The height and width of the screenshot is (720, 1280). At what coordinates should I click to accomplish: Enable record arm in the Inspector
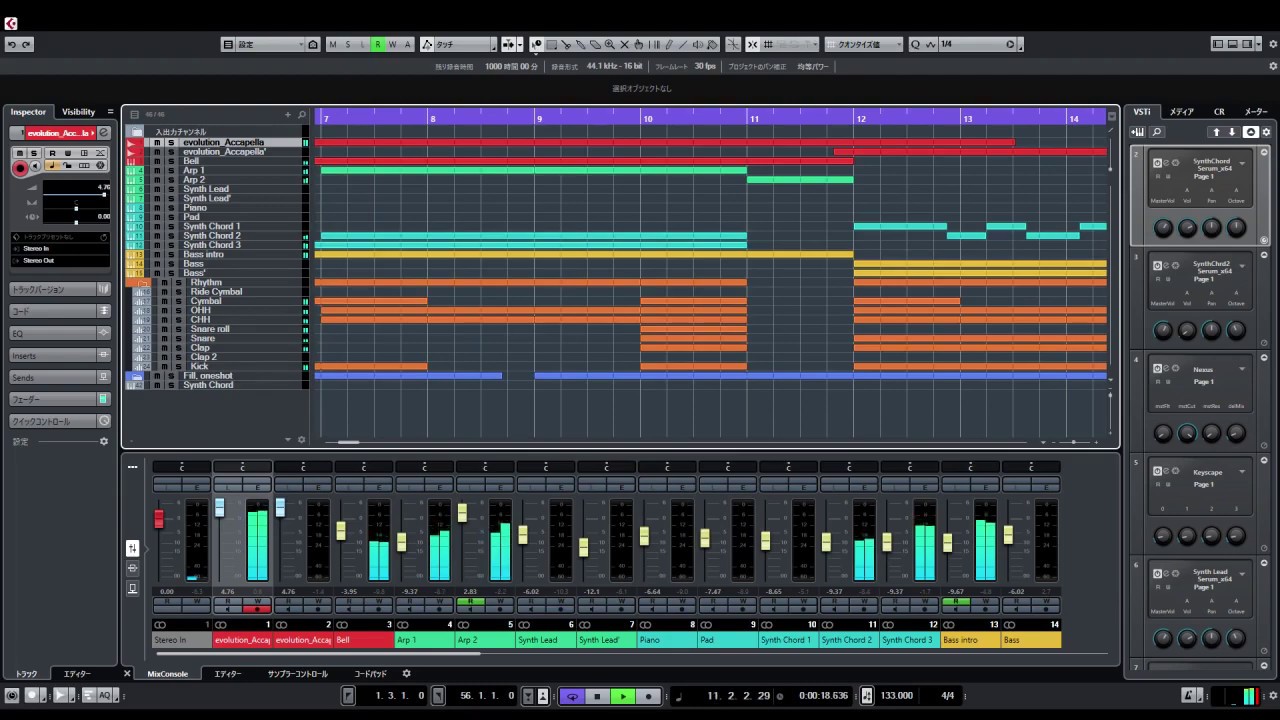click(x=19, y=168)
